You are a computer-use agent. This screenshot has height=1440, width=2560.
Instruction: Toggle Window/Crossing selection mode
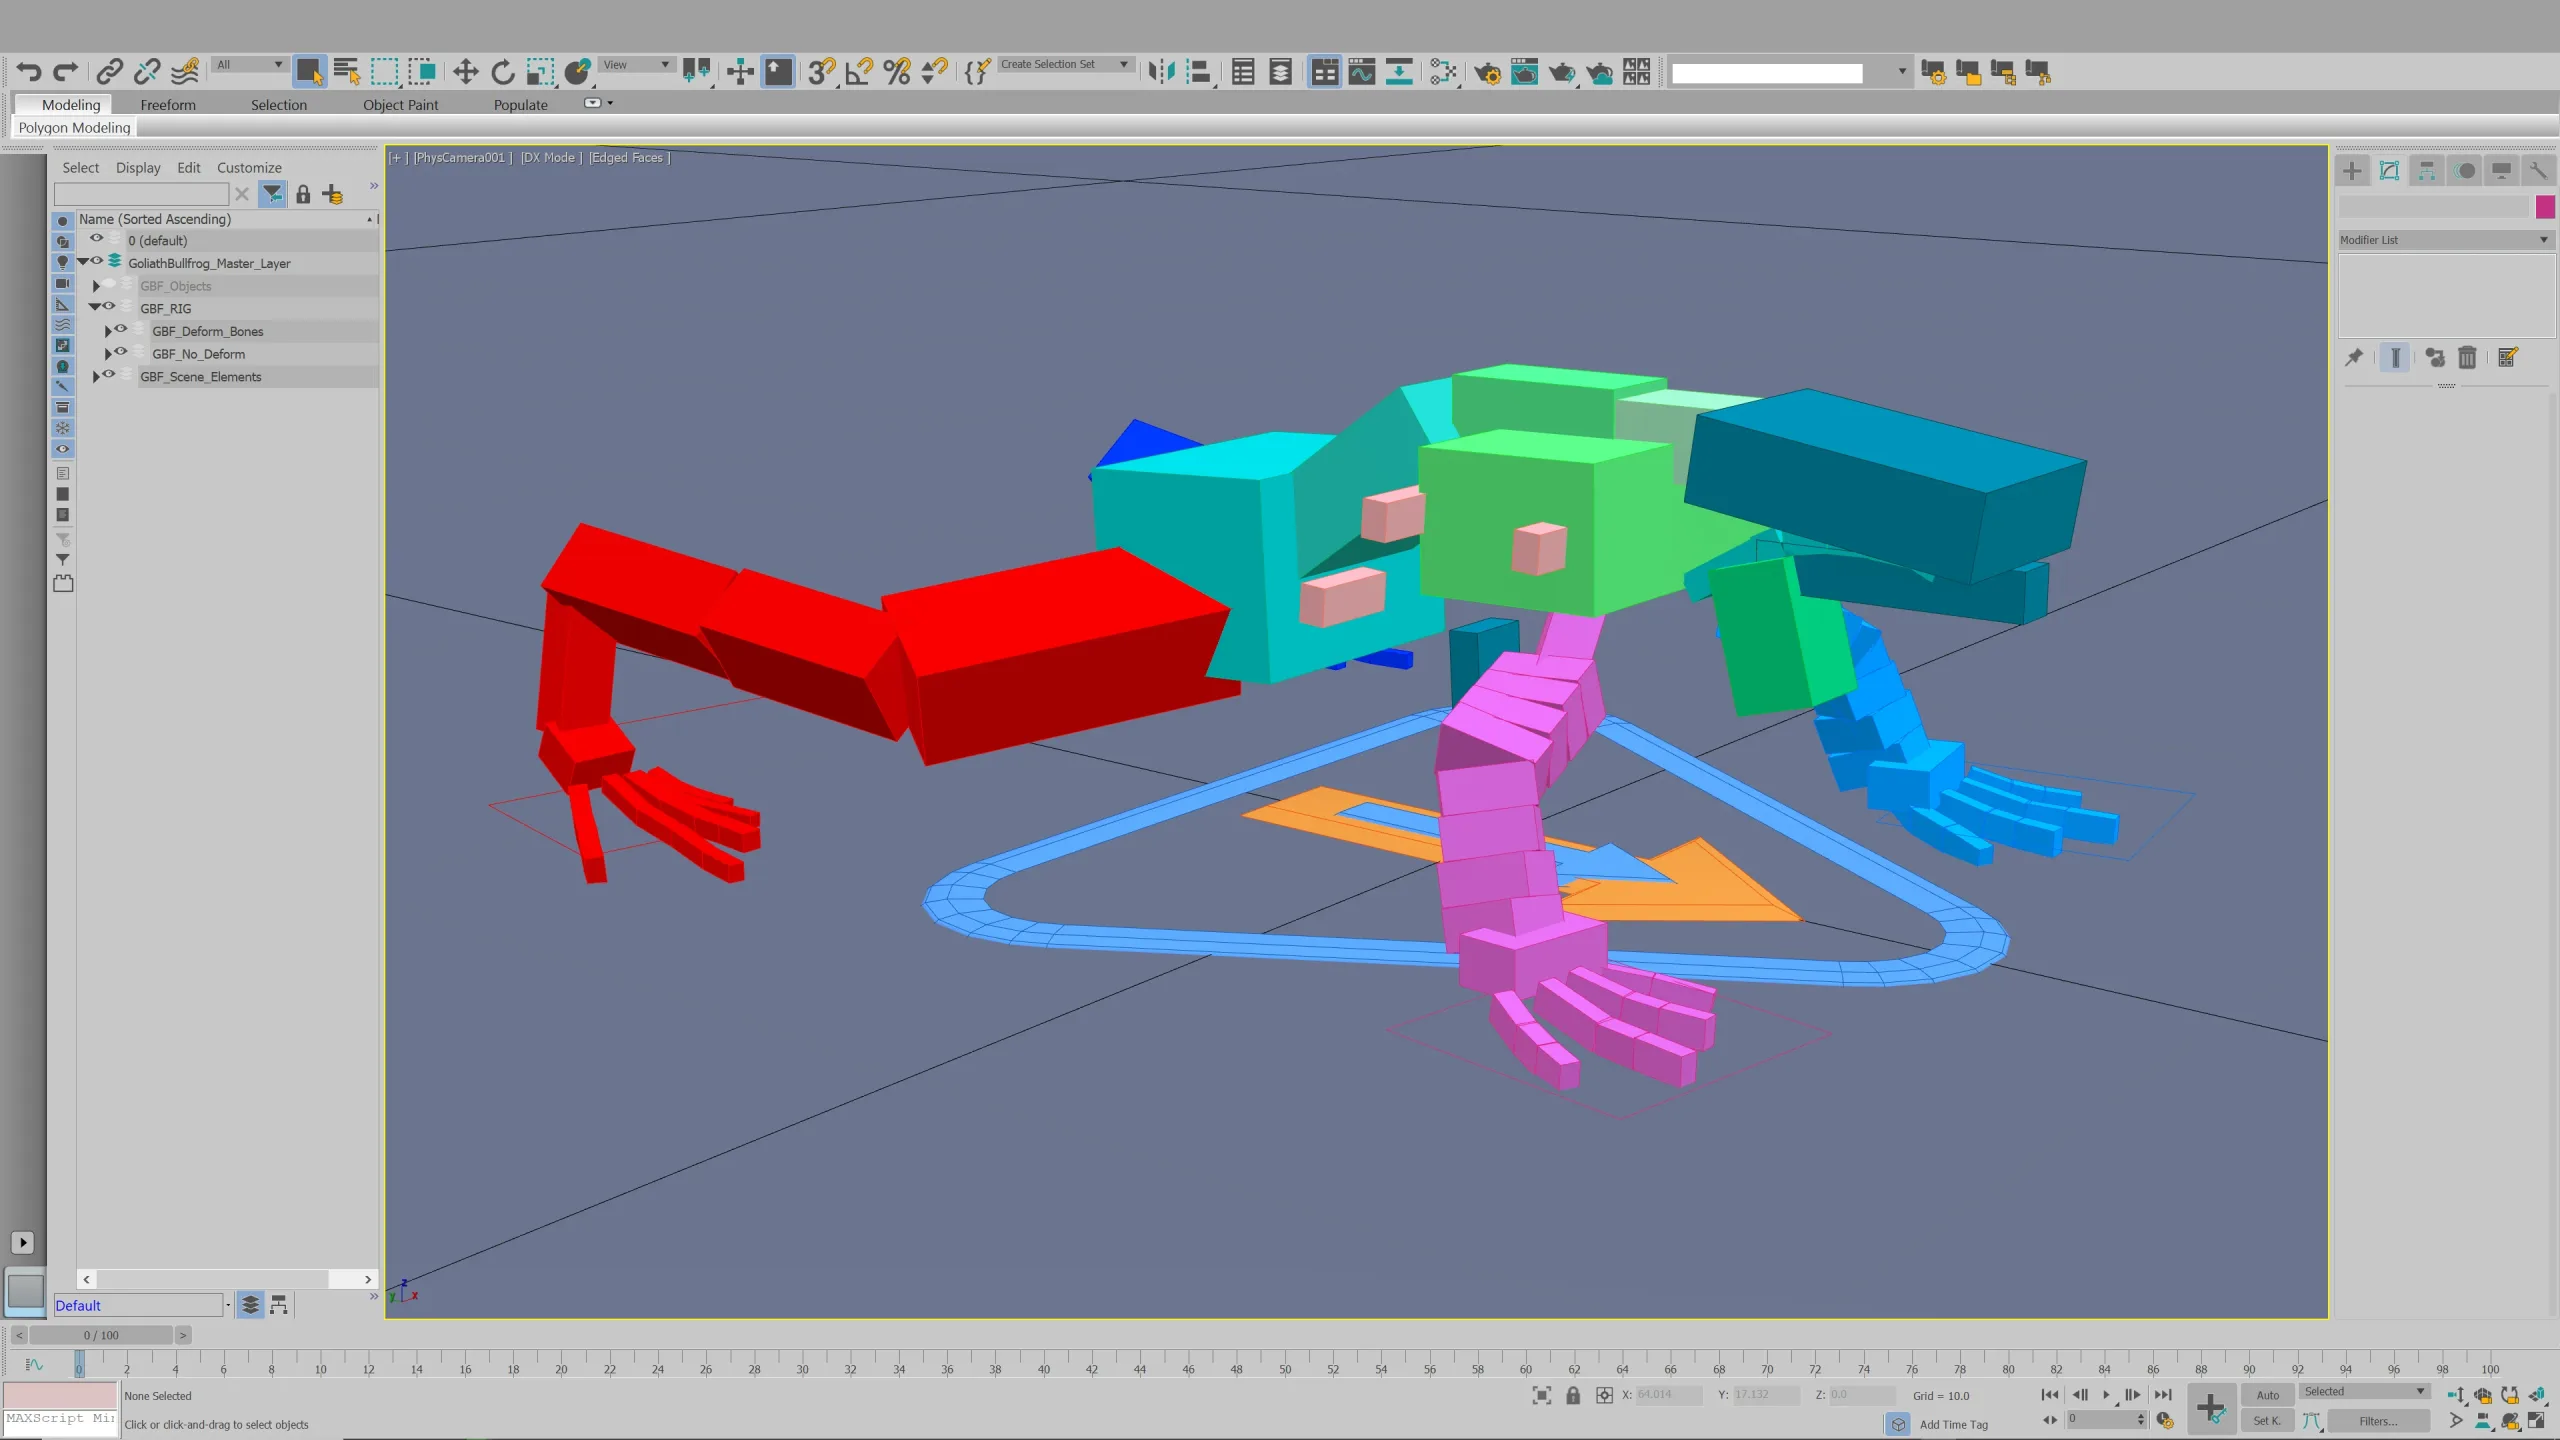422,72
